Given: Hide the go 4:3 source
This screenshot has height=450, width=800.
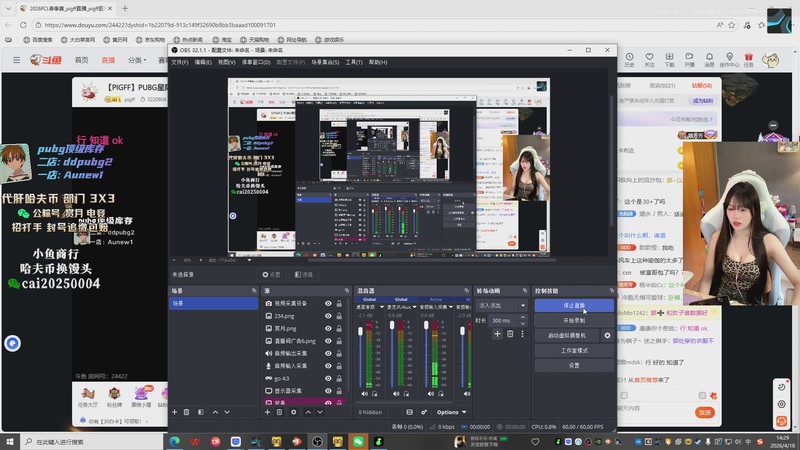Looking at the screenshot, I should point(328,379).
